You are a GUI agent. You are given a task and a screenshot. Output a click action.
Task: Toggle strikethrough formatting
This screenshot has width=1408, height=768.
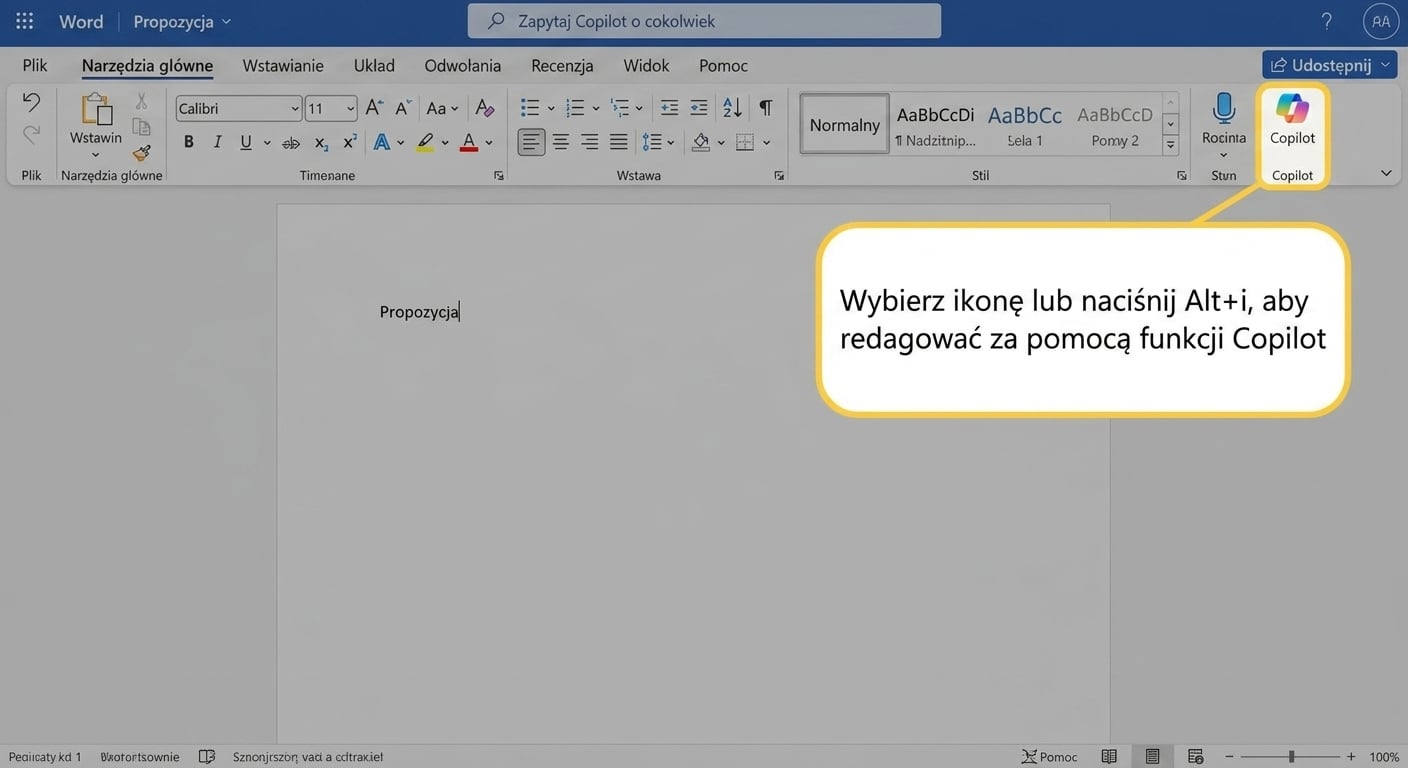pyautogui.click(x=291, y=143)
